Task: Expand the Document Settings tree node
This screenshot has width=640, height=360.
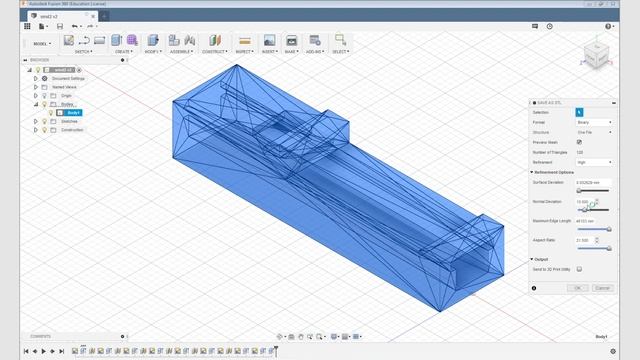Action: 36,78
